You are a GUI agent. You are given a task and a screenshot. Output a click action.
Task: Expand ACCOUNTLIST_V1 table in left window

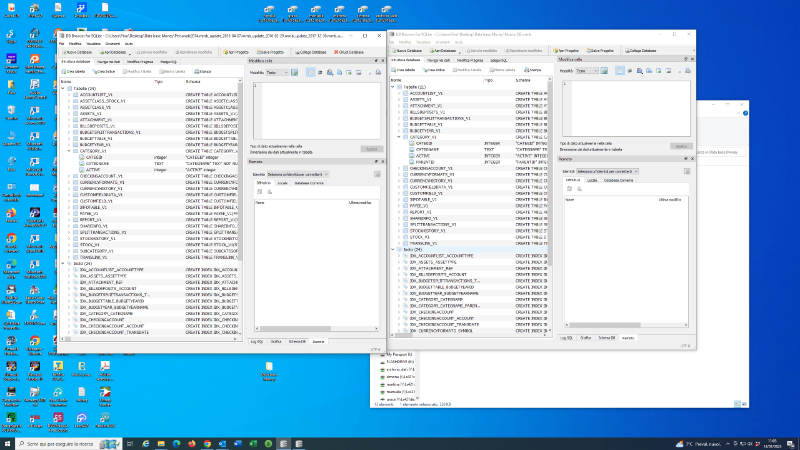(69, 95)
